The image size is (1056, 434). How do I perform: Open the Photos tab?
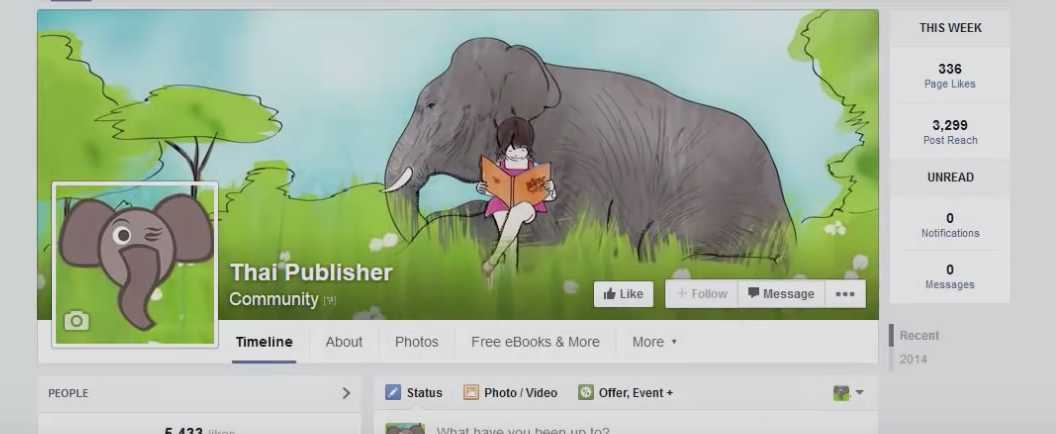[416, 342]
